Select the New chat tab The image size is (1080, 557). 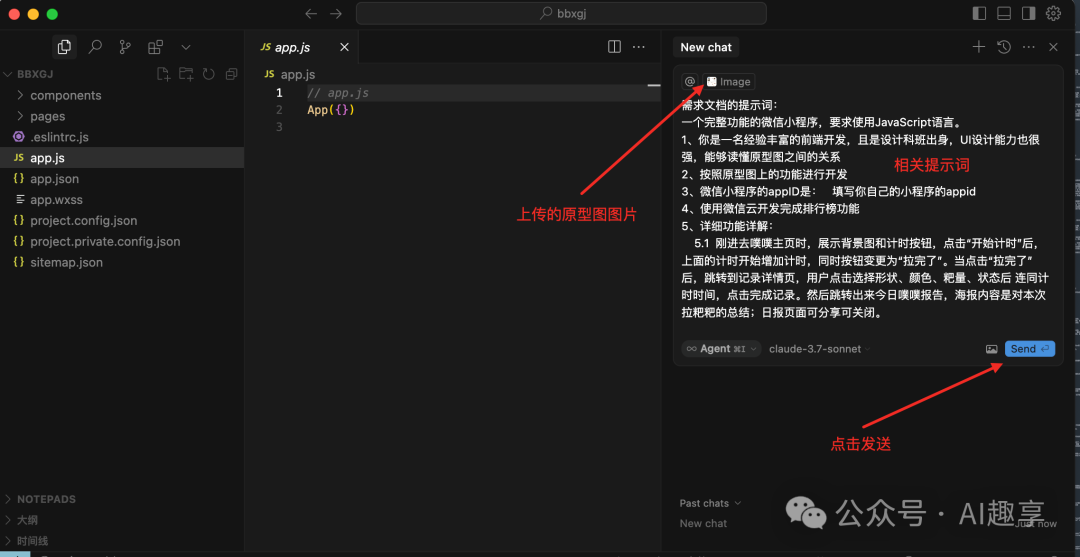(x=706, y=47)
